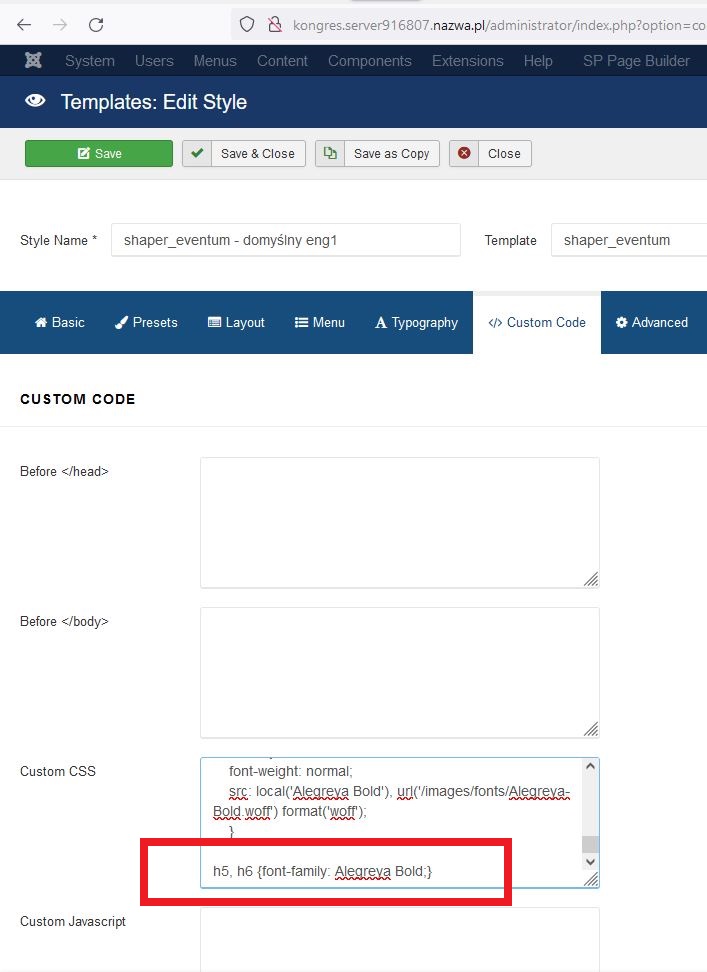Image resolution: width=707 pixels, height=972 pixels.
Task: Click the Save as Copy button
Action: pos(377,153)
